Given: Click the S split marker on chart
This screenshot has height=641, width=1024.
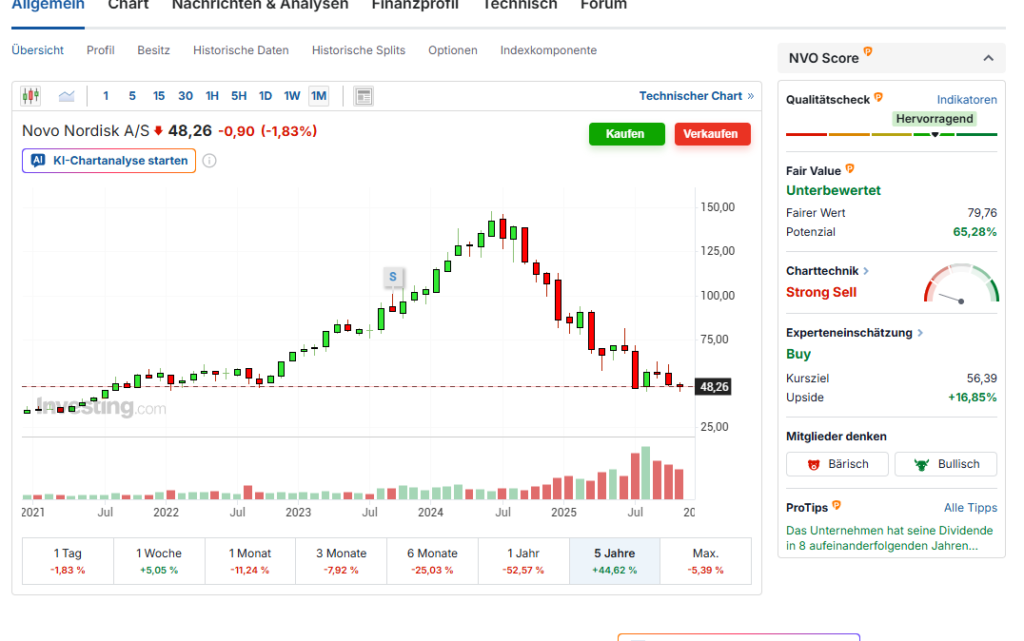Looking at the screenshot, I should pyautogui.click(x=393, y=277).
